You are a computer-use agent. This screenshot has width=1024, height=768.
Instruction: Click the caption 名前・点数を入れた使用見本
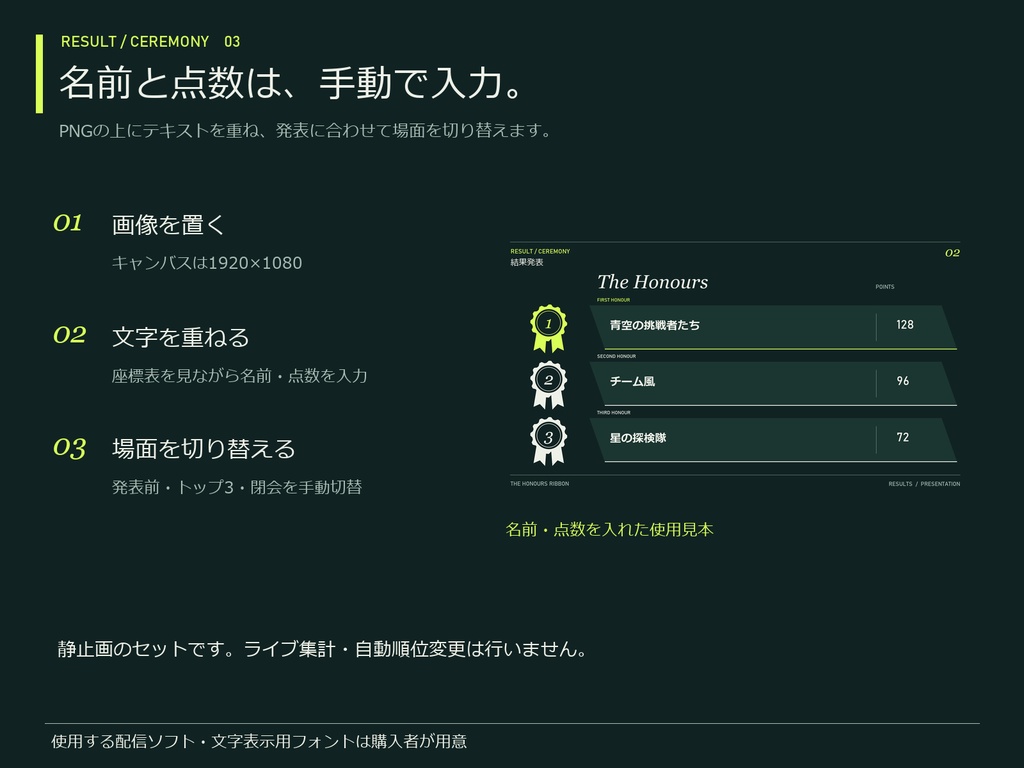609,530
